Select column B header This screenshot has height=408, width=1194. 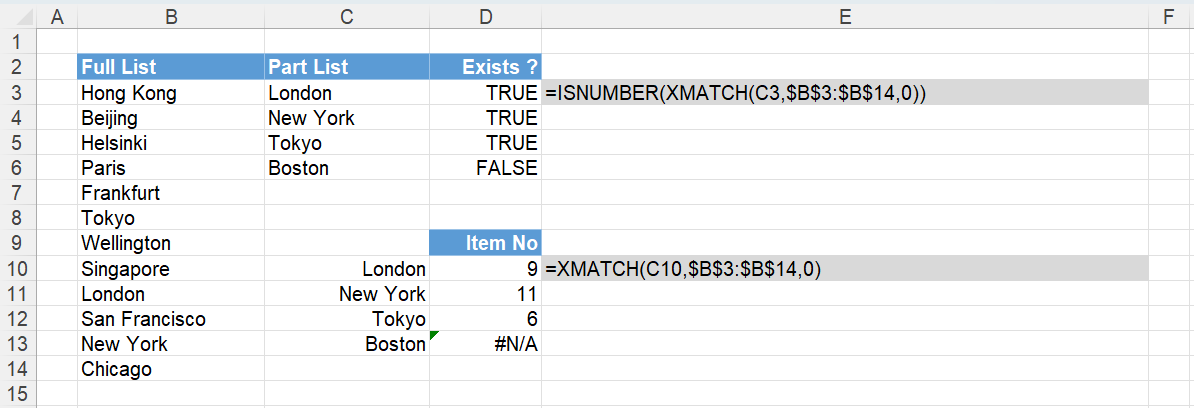click(x=171, y=18)
